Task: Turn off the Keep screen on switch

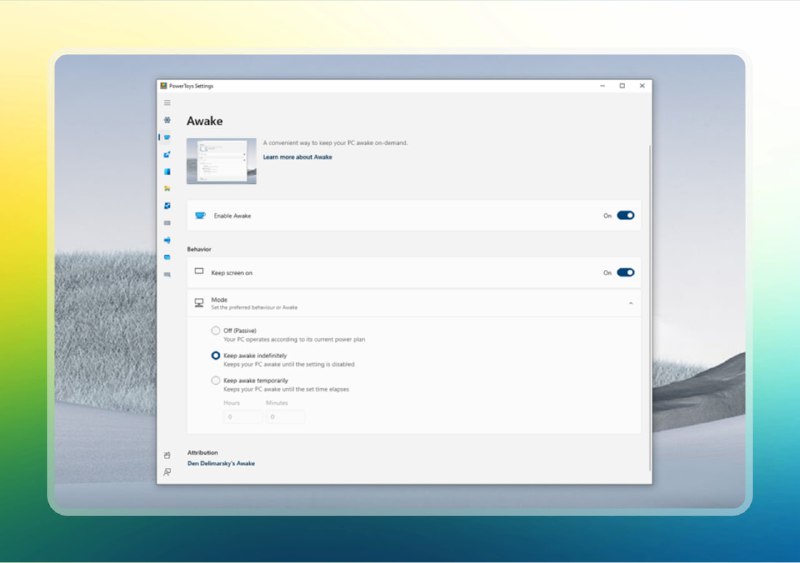Action: pos(625,272)
